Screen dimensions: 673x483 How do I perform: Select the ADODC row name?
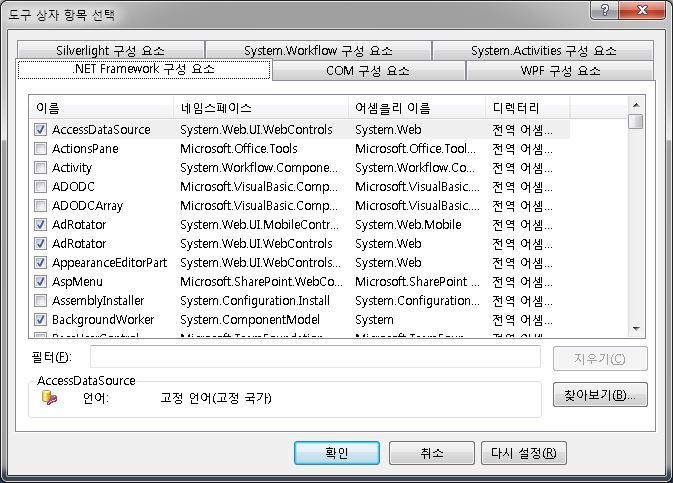coord(73,186)
